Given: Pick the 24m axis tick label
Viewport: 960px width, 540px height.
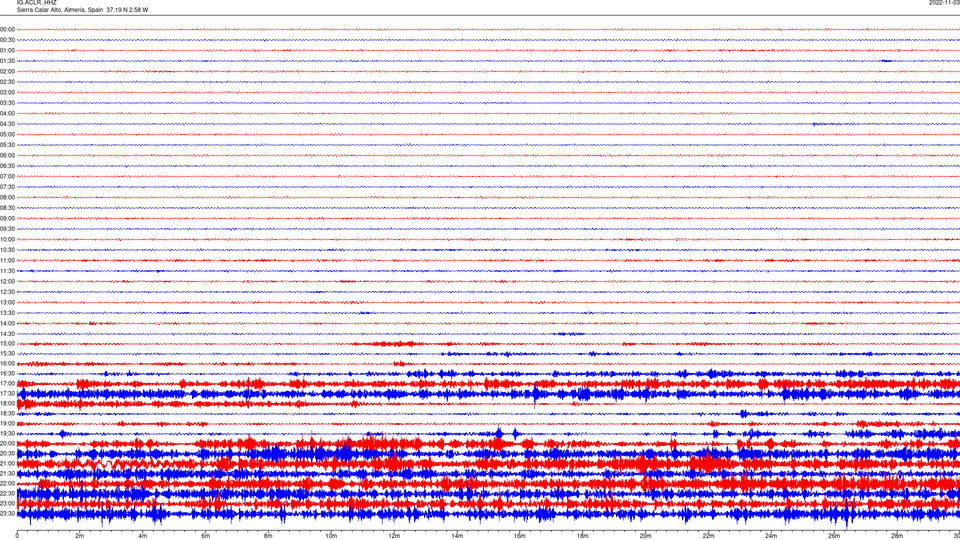Looking at the screenshot, I should click(x=771, y=536).
